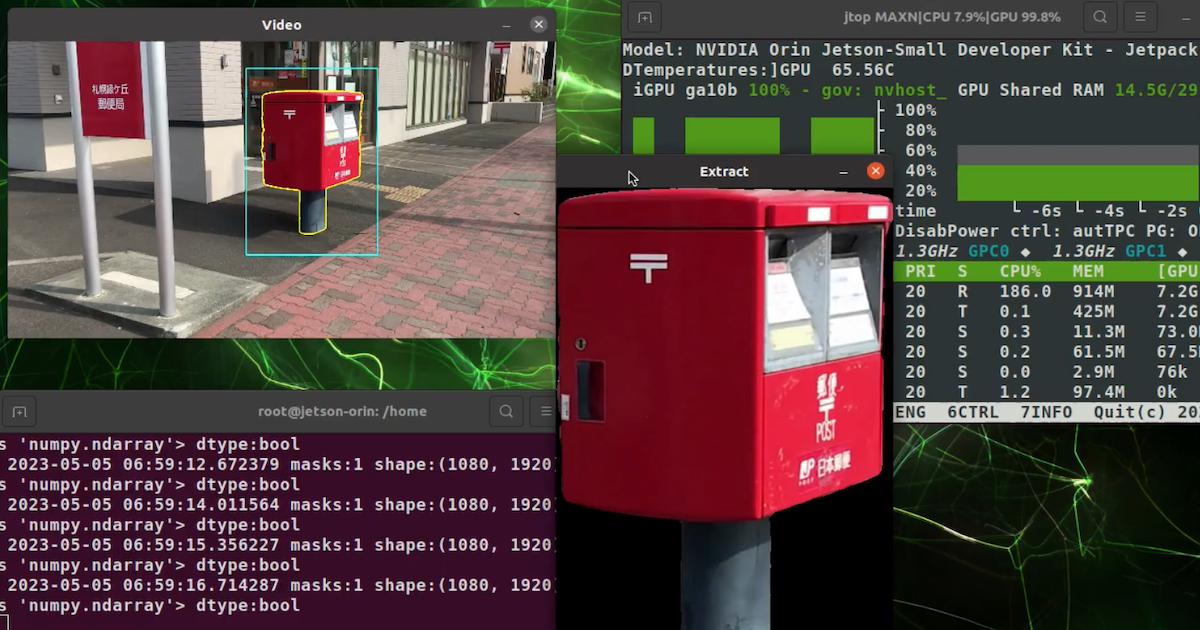
Task: Click the GPU 65.56C temperature reading
Action: click(x=837, y=70)
